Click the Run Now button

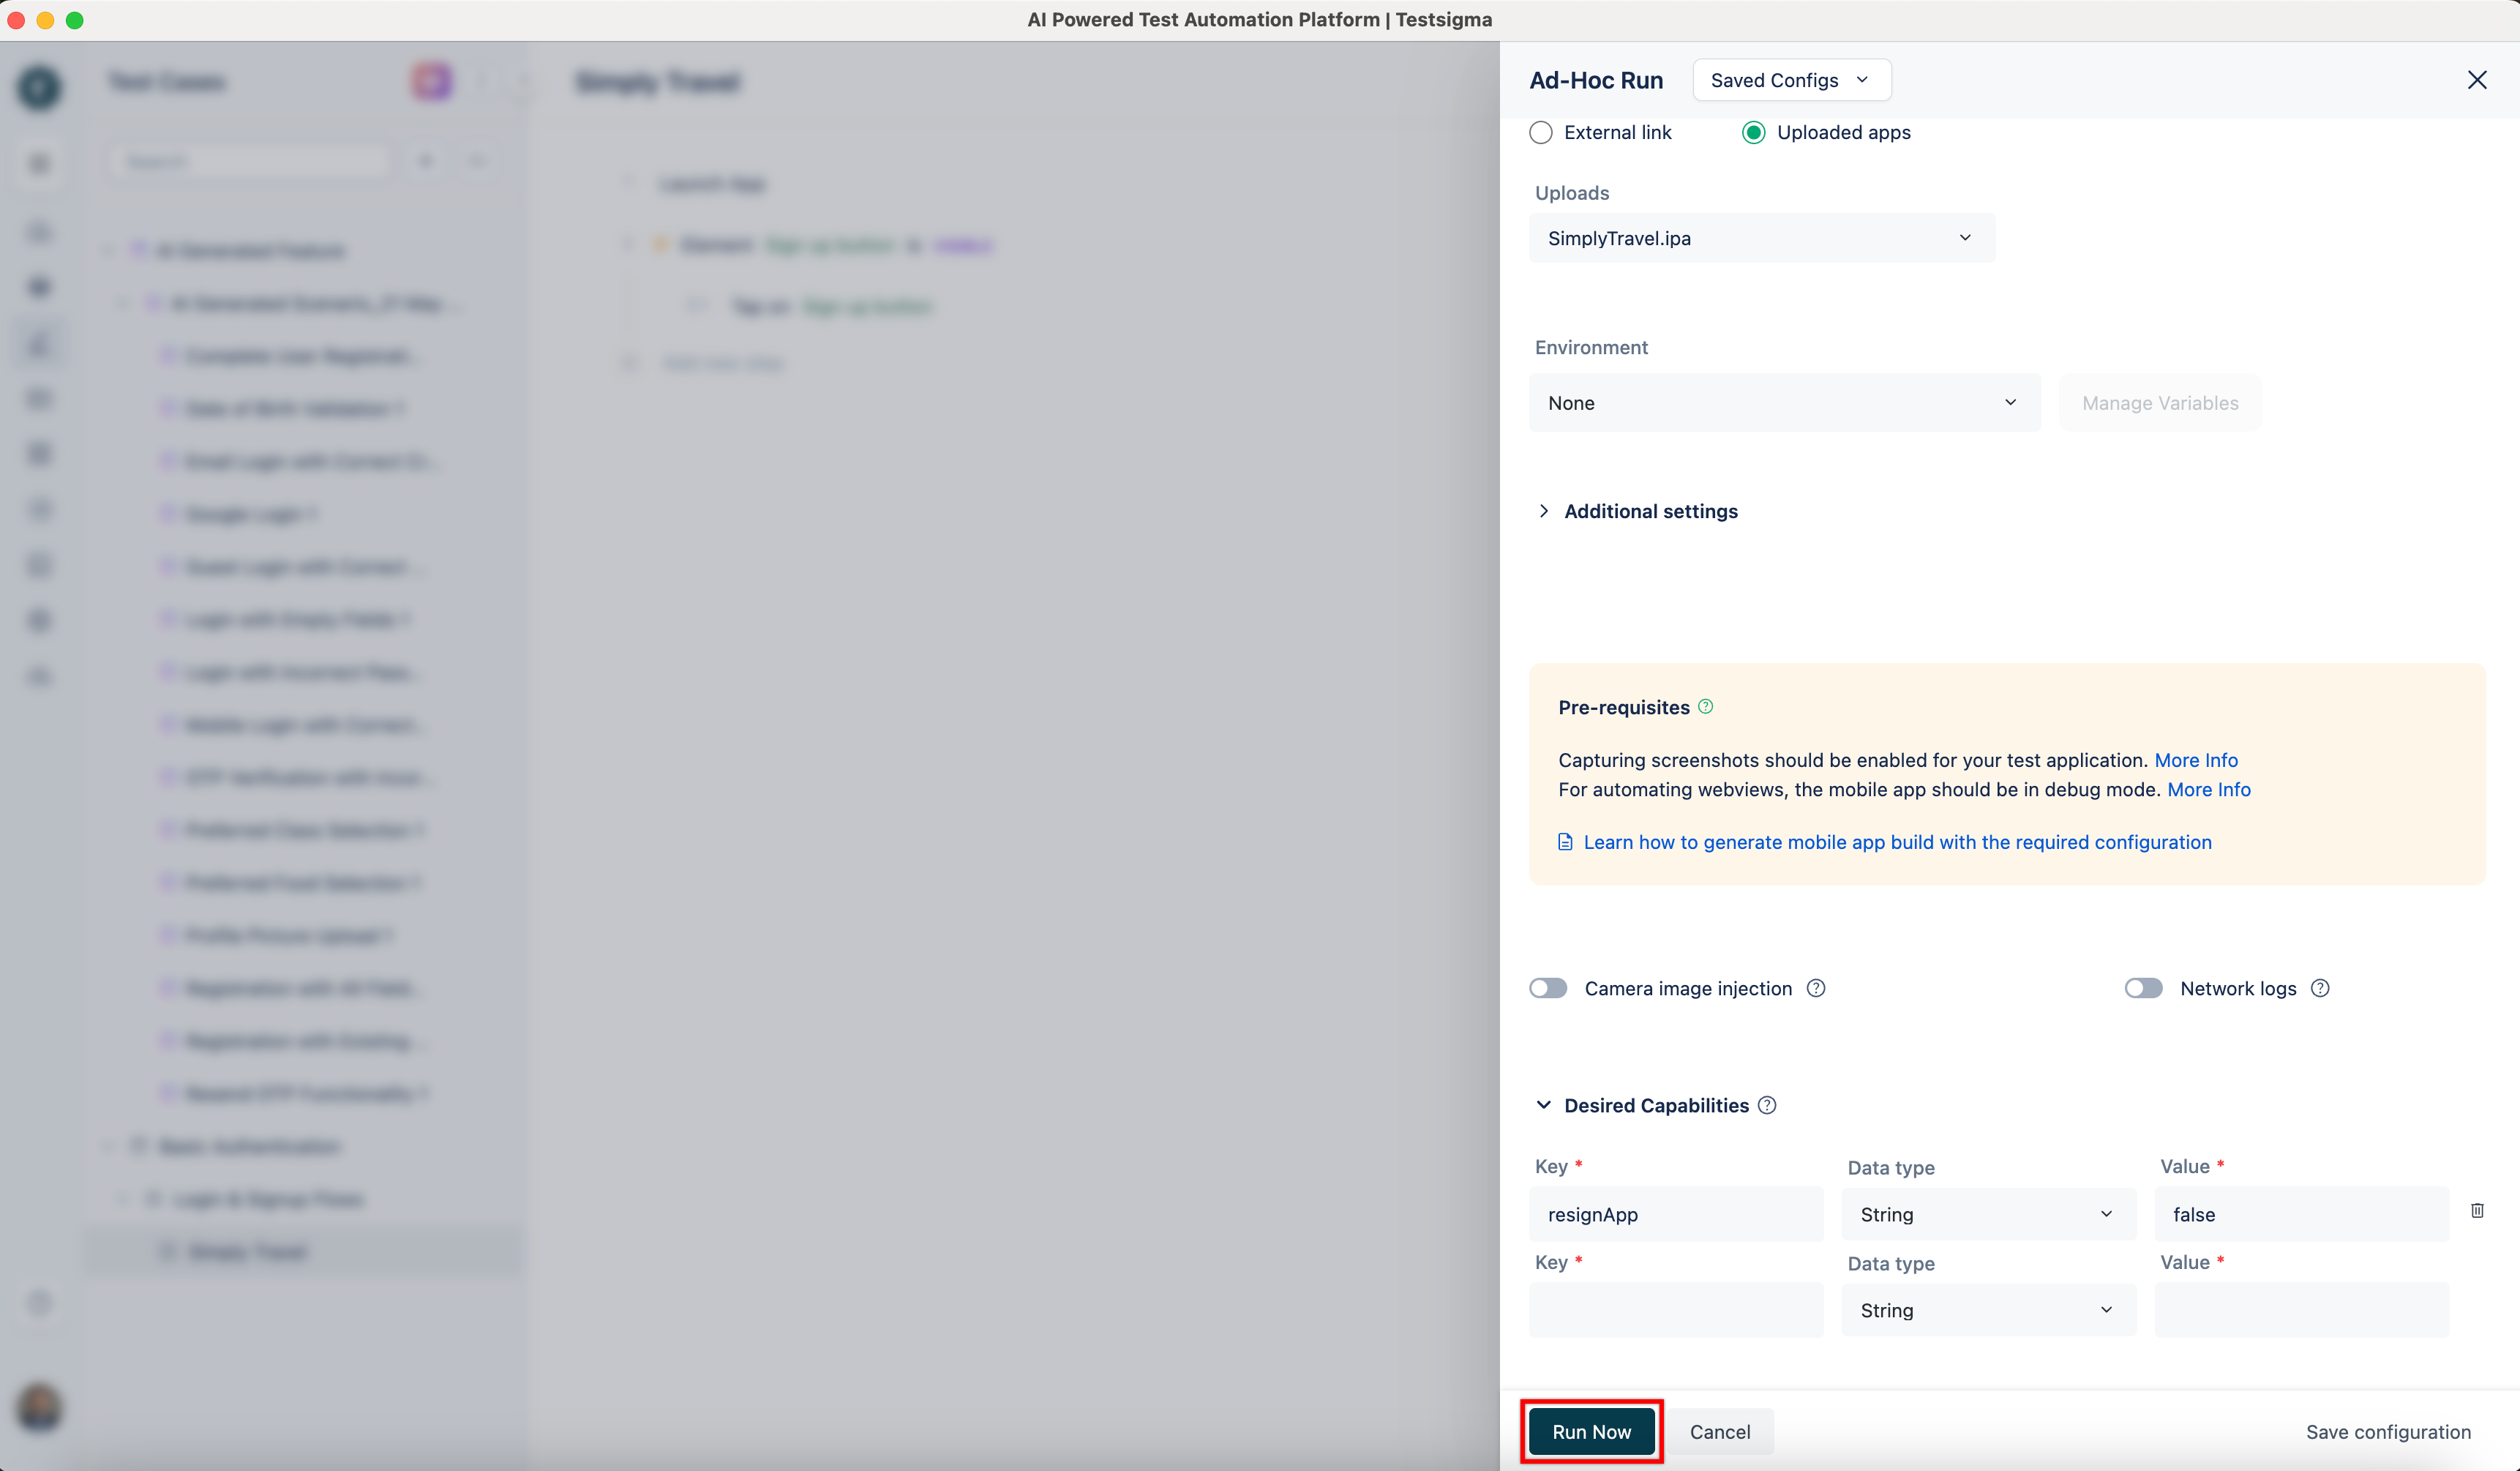(1591, 1432)
